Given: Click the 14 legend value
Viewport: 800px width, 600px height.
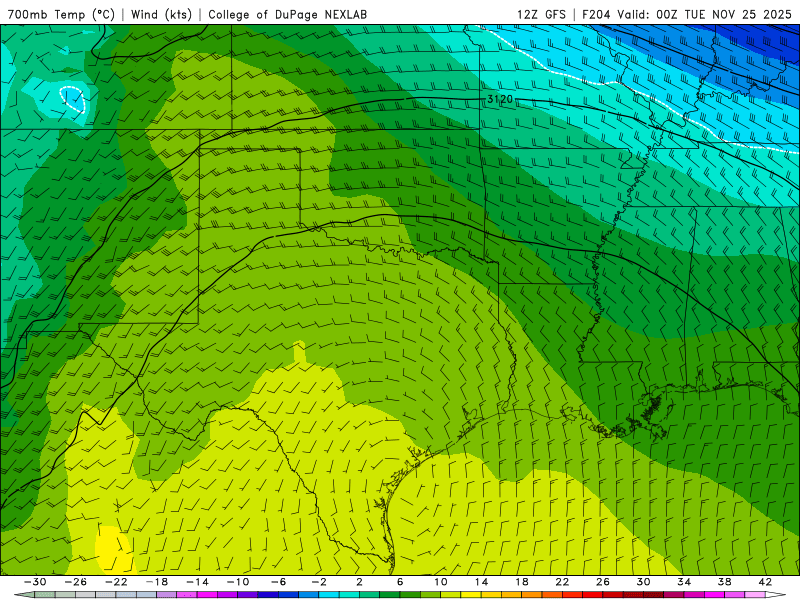Looking at the screenshot, I should click(x=481, y=582).
